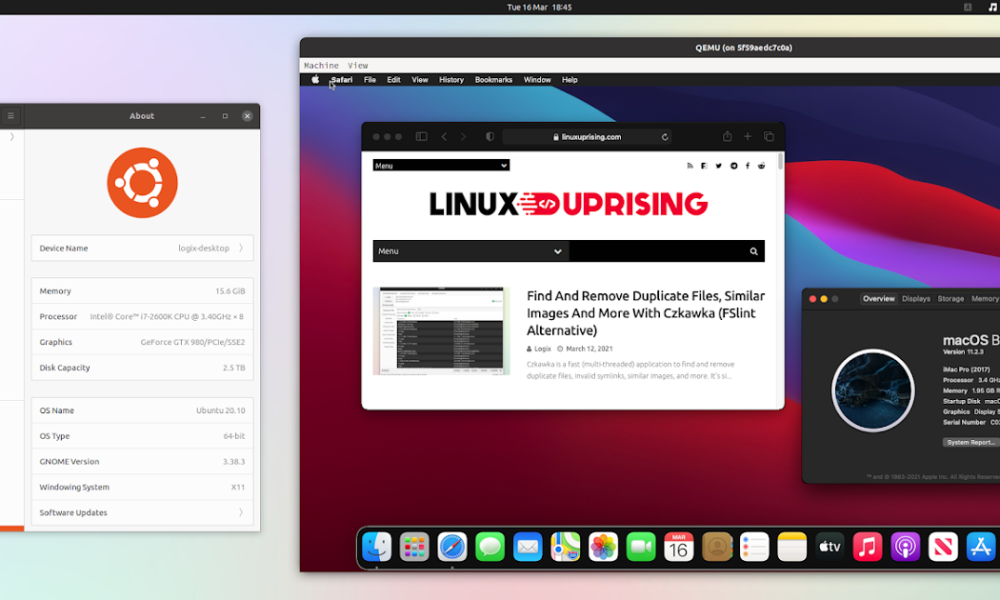Open the clock showing Tue 16 Mar 18:45
The width and height of the screenshot is (1000, 600).
(539, 7)
